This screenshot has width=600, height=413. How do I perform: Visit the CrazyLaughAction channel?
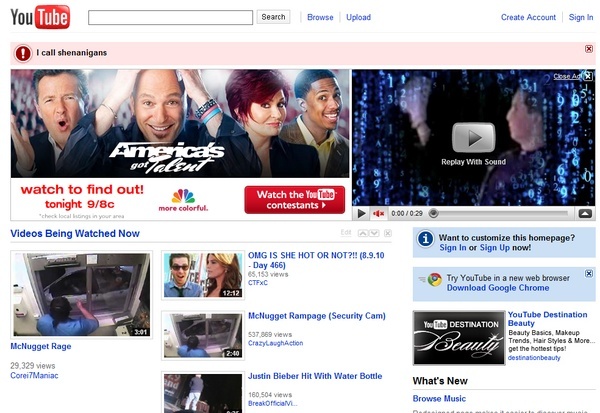(276, 343)
